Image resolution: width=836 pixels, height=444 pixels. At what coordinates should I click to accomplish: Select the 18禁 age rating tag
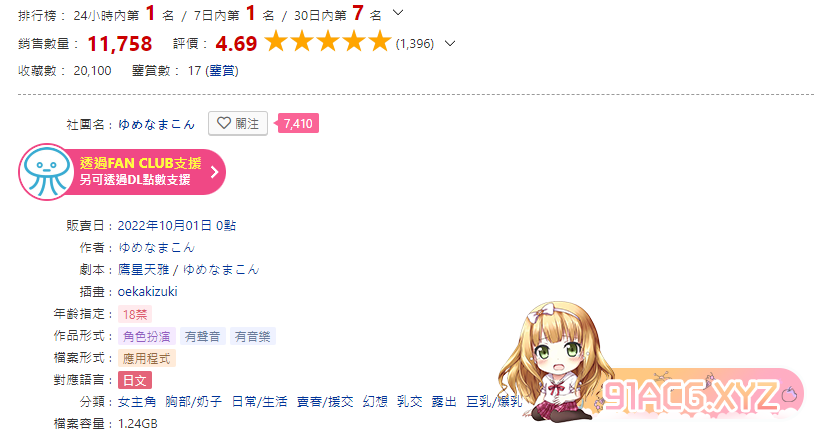[134, 314]
